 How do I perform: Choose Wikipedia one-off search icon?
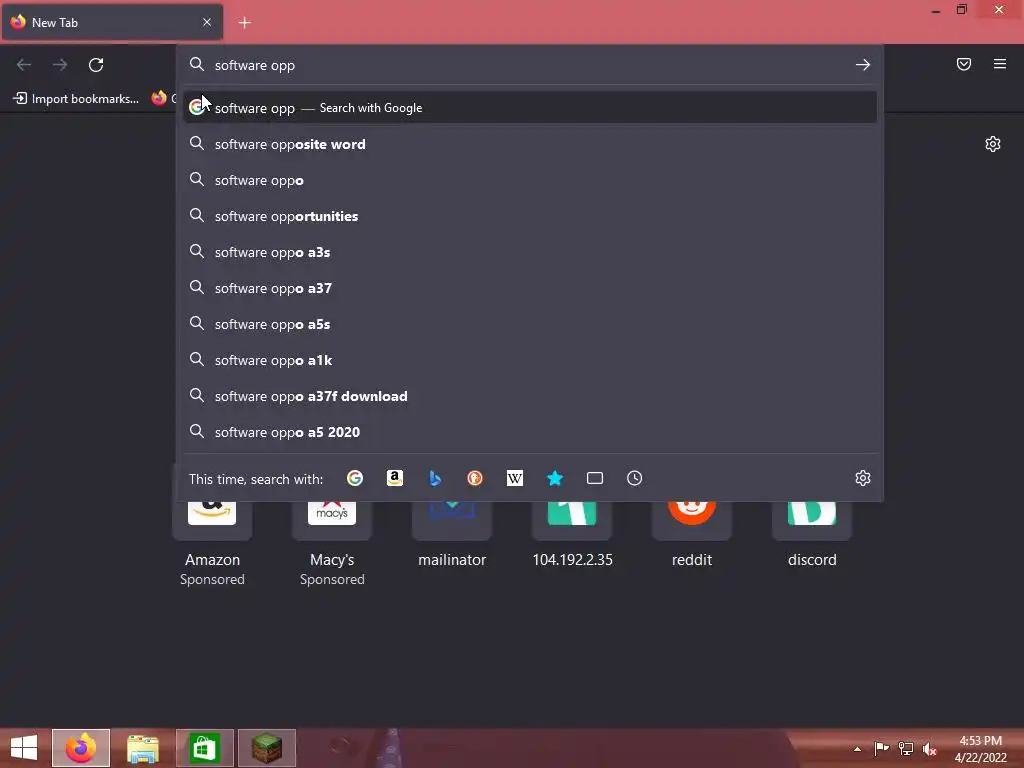(x=515, y=478)
